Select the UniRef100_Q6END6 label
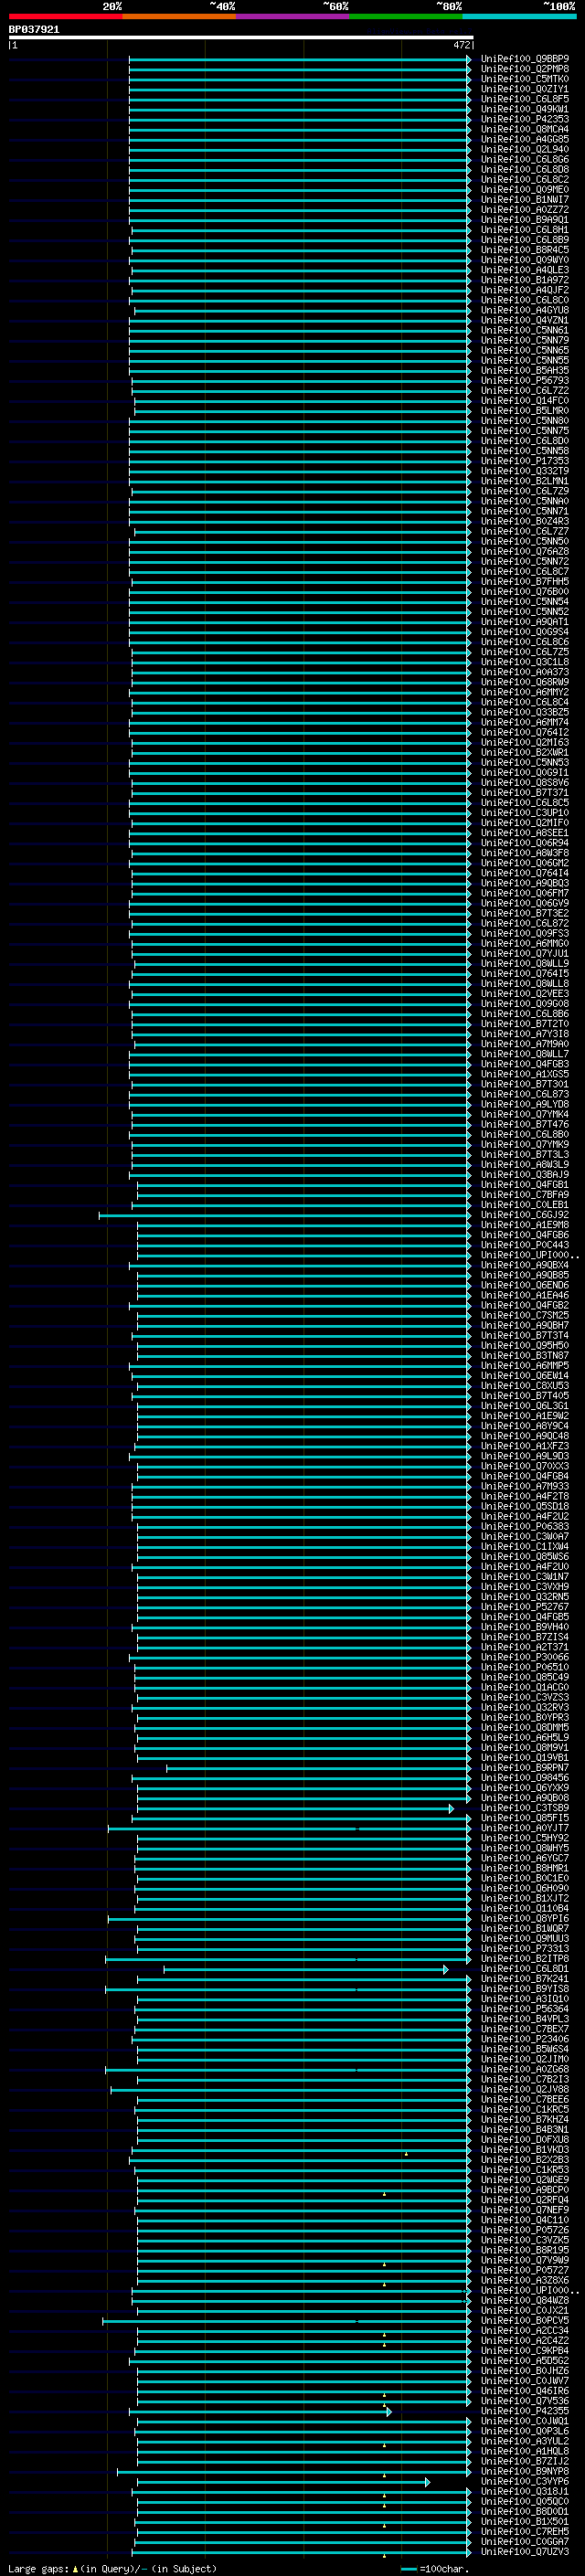This screenshot has height=2576, width=585. tap(524, 1286)
